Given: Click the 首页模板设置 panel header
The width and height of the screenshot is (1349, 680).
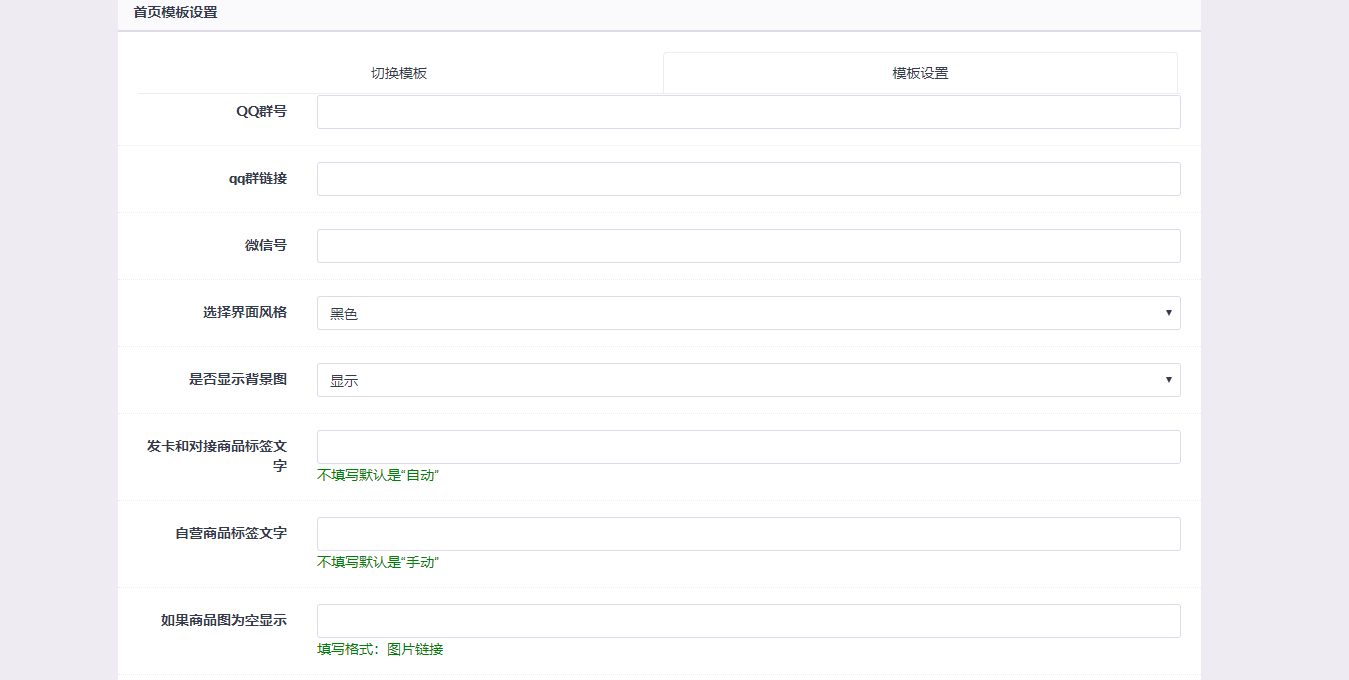Looking at the screenshot, I should point(175,13).
